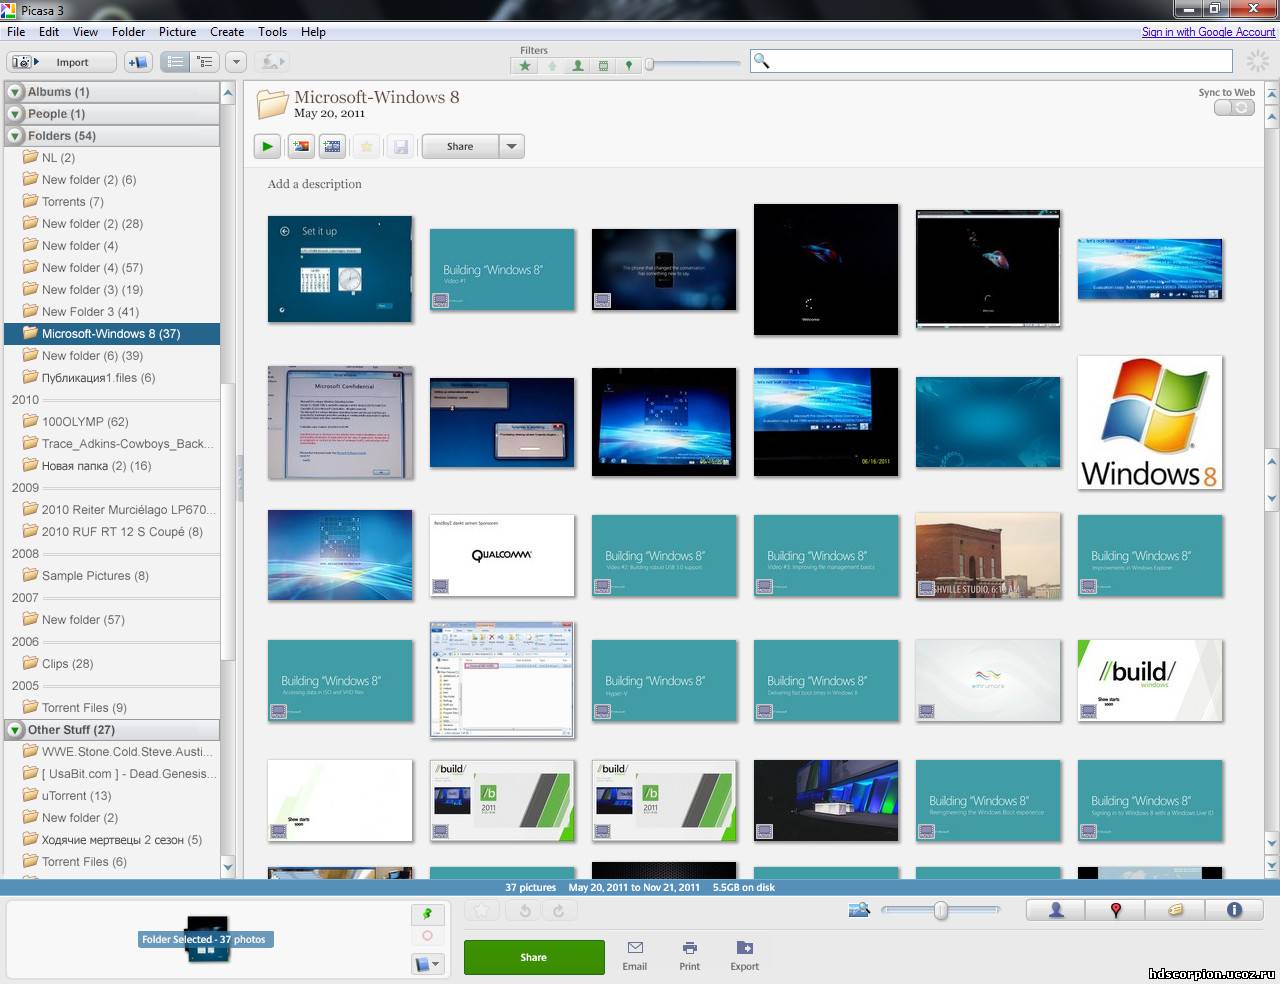Viewport: 1280px width, 984px height.
Task: Click the star toggle in bottom toolbar
Action: tap(481, 911)
